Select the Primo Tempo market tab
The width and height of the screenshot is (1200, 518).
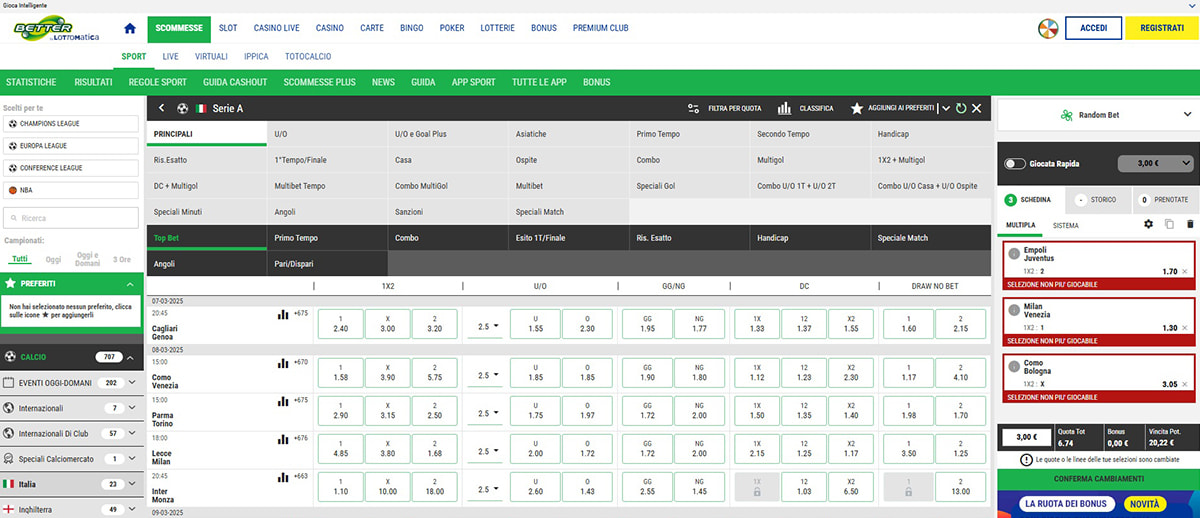coord(691,133)
